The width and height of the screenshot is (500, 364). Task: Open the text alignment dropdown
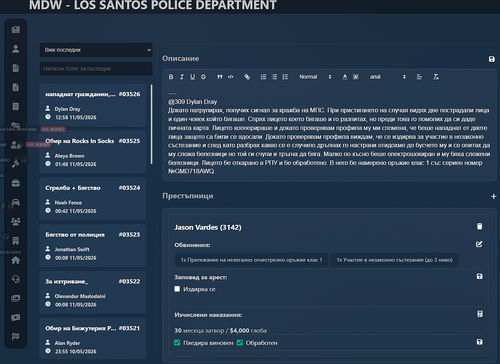click(x=419, y=77)
